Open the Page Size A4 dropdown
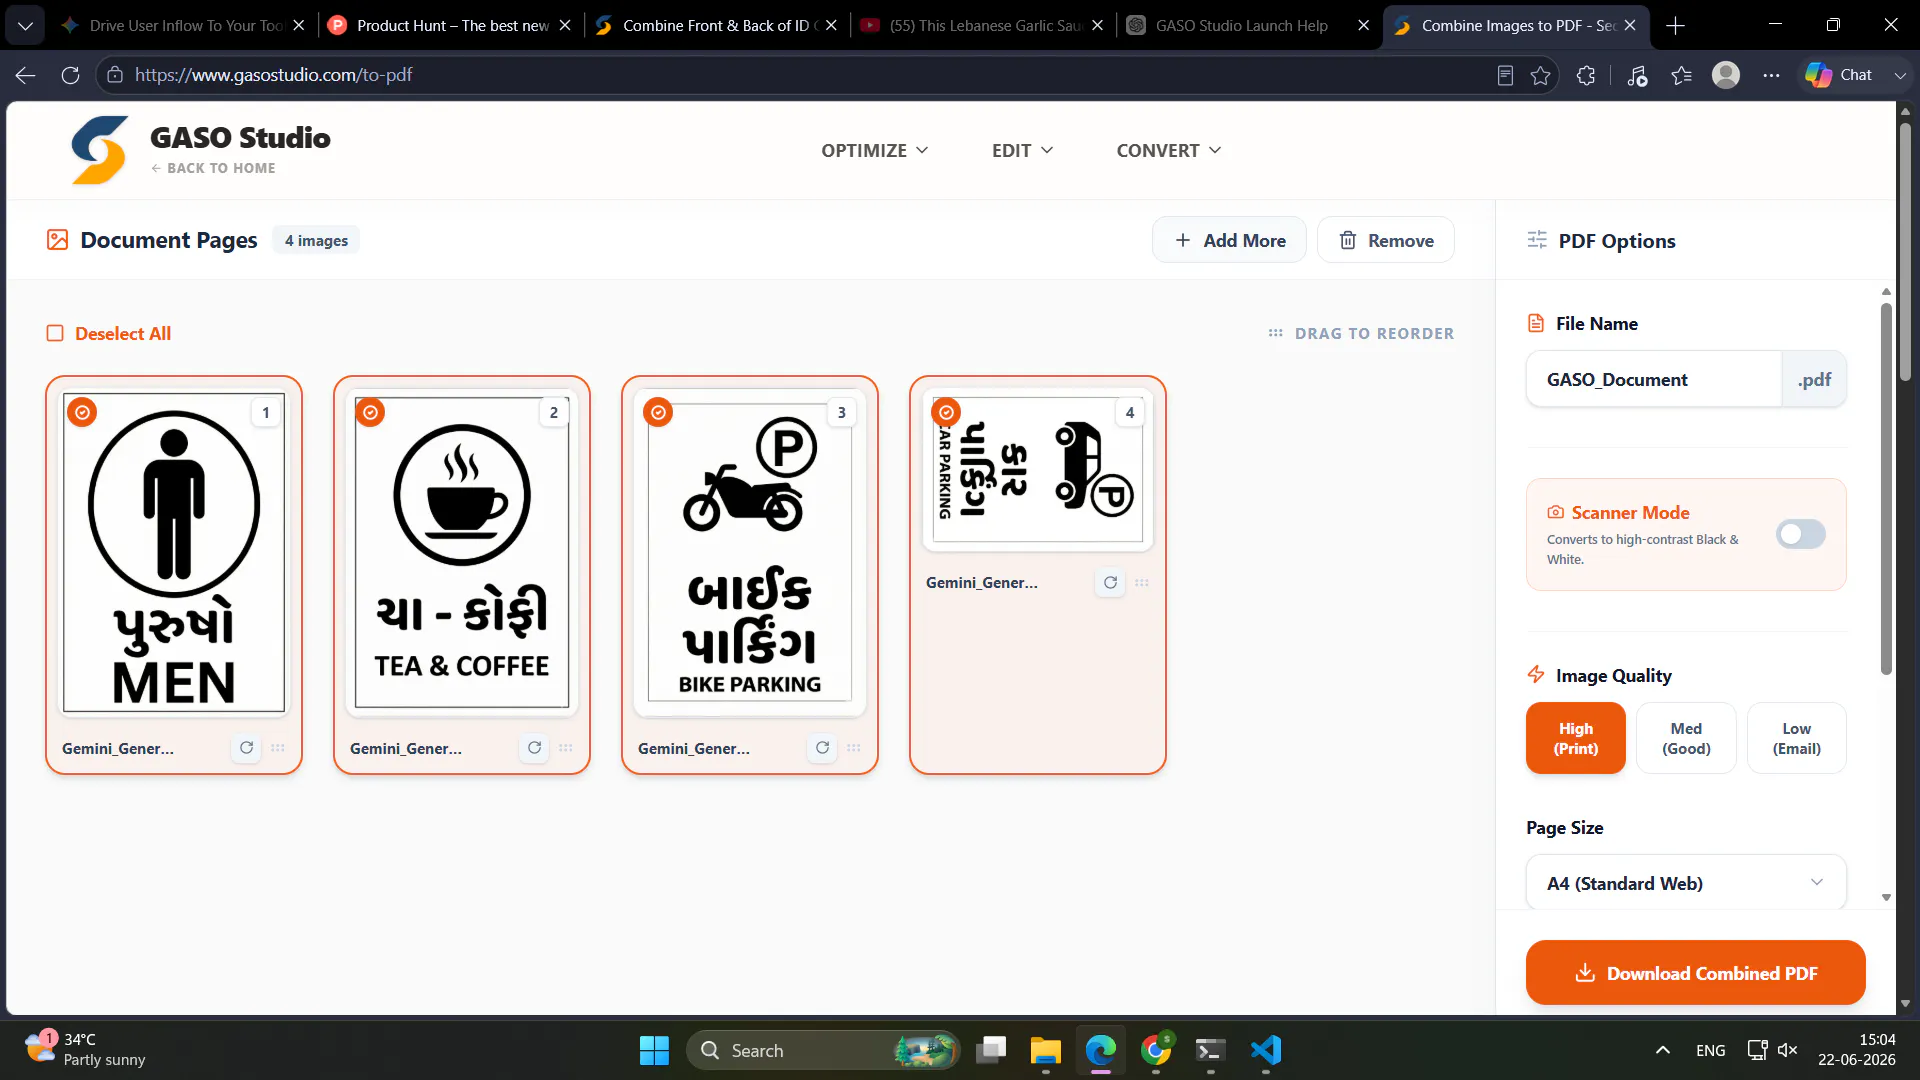 1686,883
